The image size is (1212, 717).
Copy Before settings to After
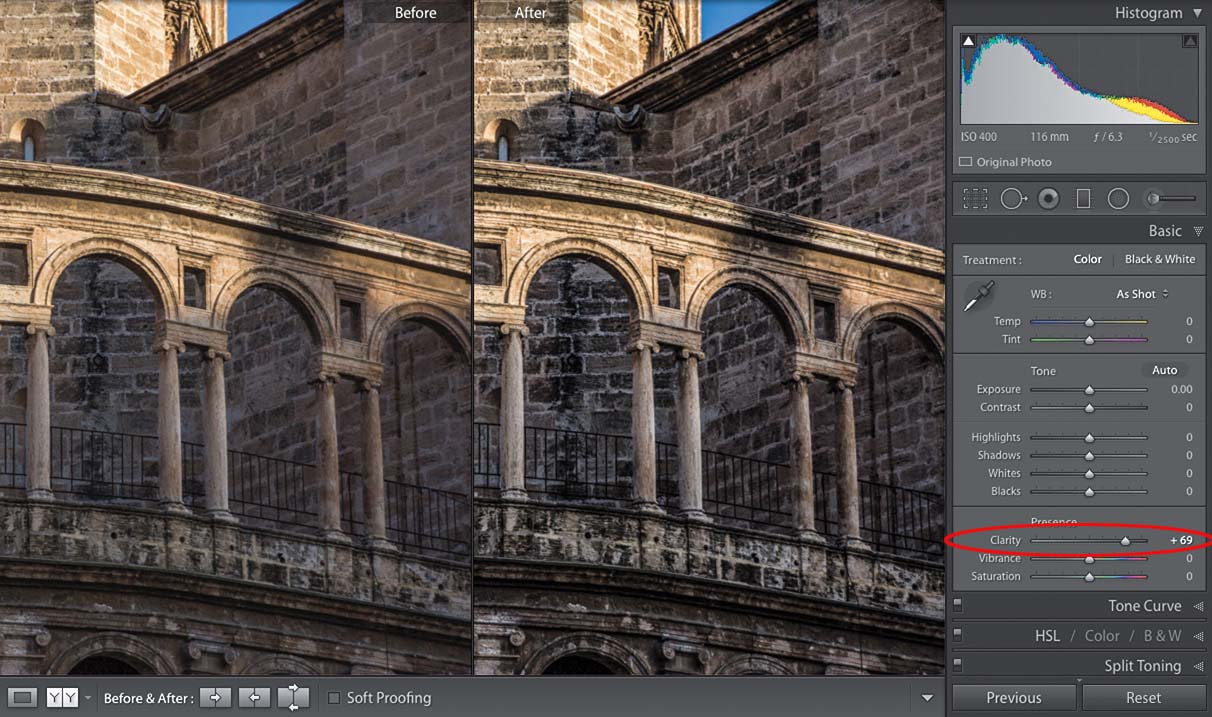[x=215, y=698]
